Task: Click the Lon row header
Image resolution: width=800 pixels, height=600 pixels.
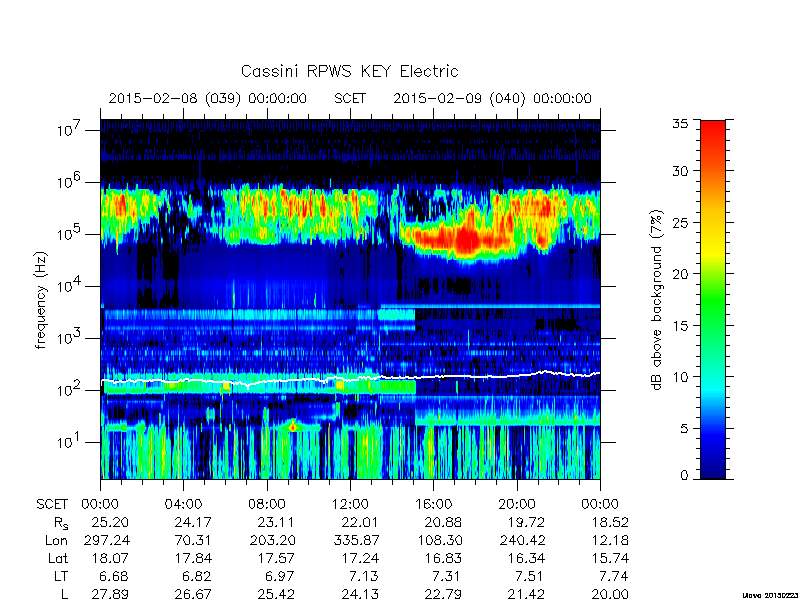Action: click(x=56, y=540)
